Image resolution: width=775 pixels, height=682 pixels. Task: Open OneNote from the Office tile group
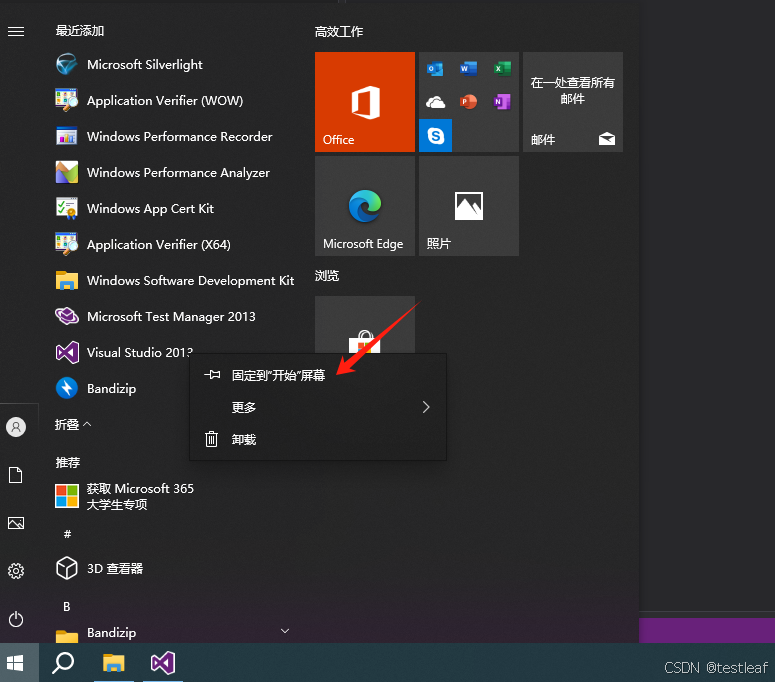[502, 102]
